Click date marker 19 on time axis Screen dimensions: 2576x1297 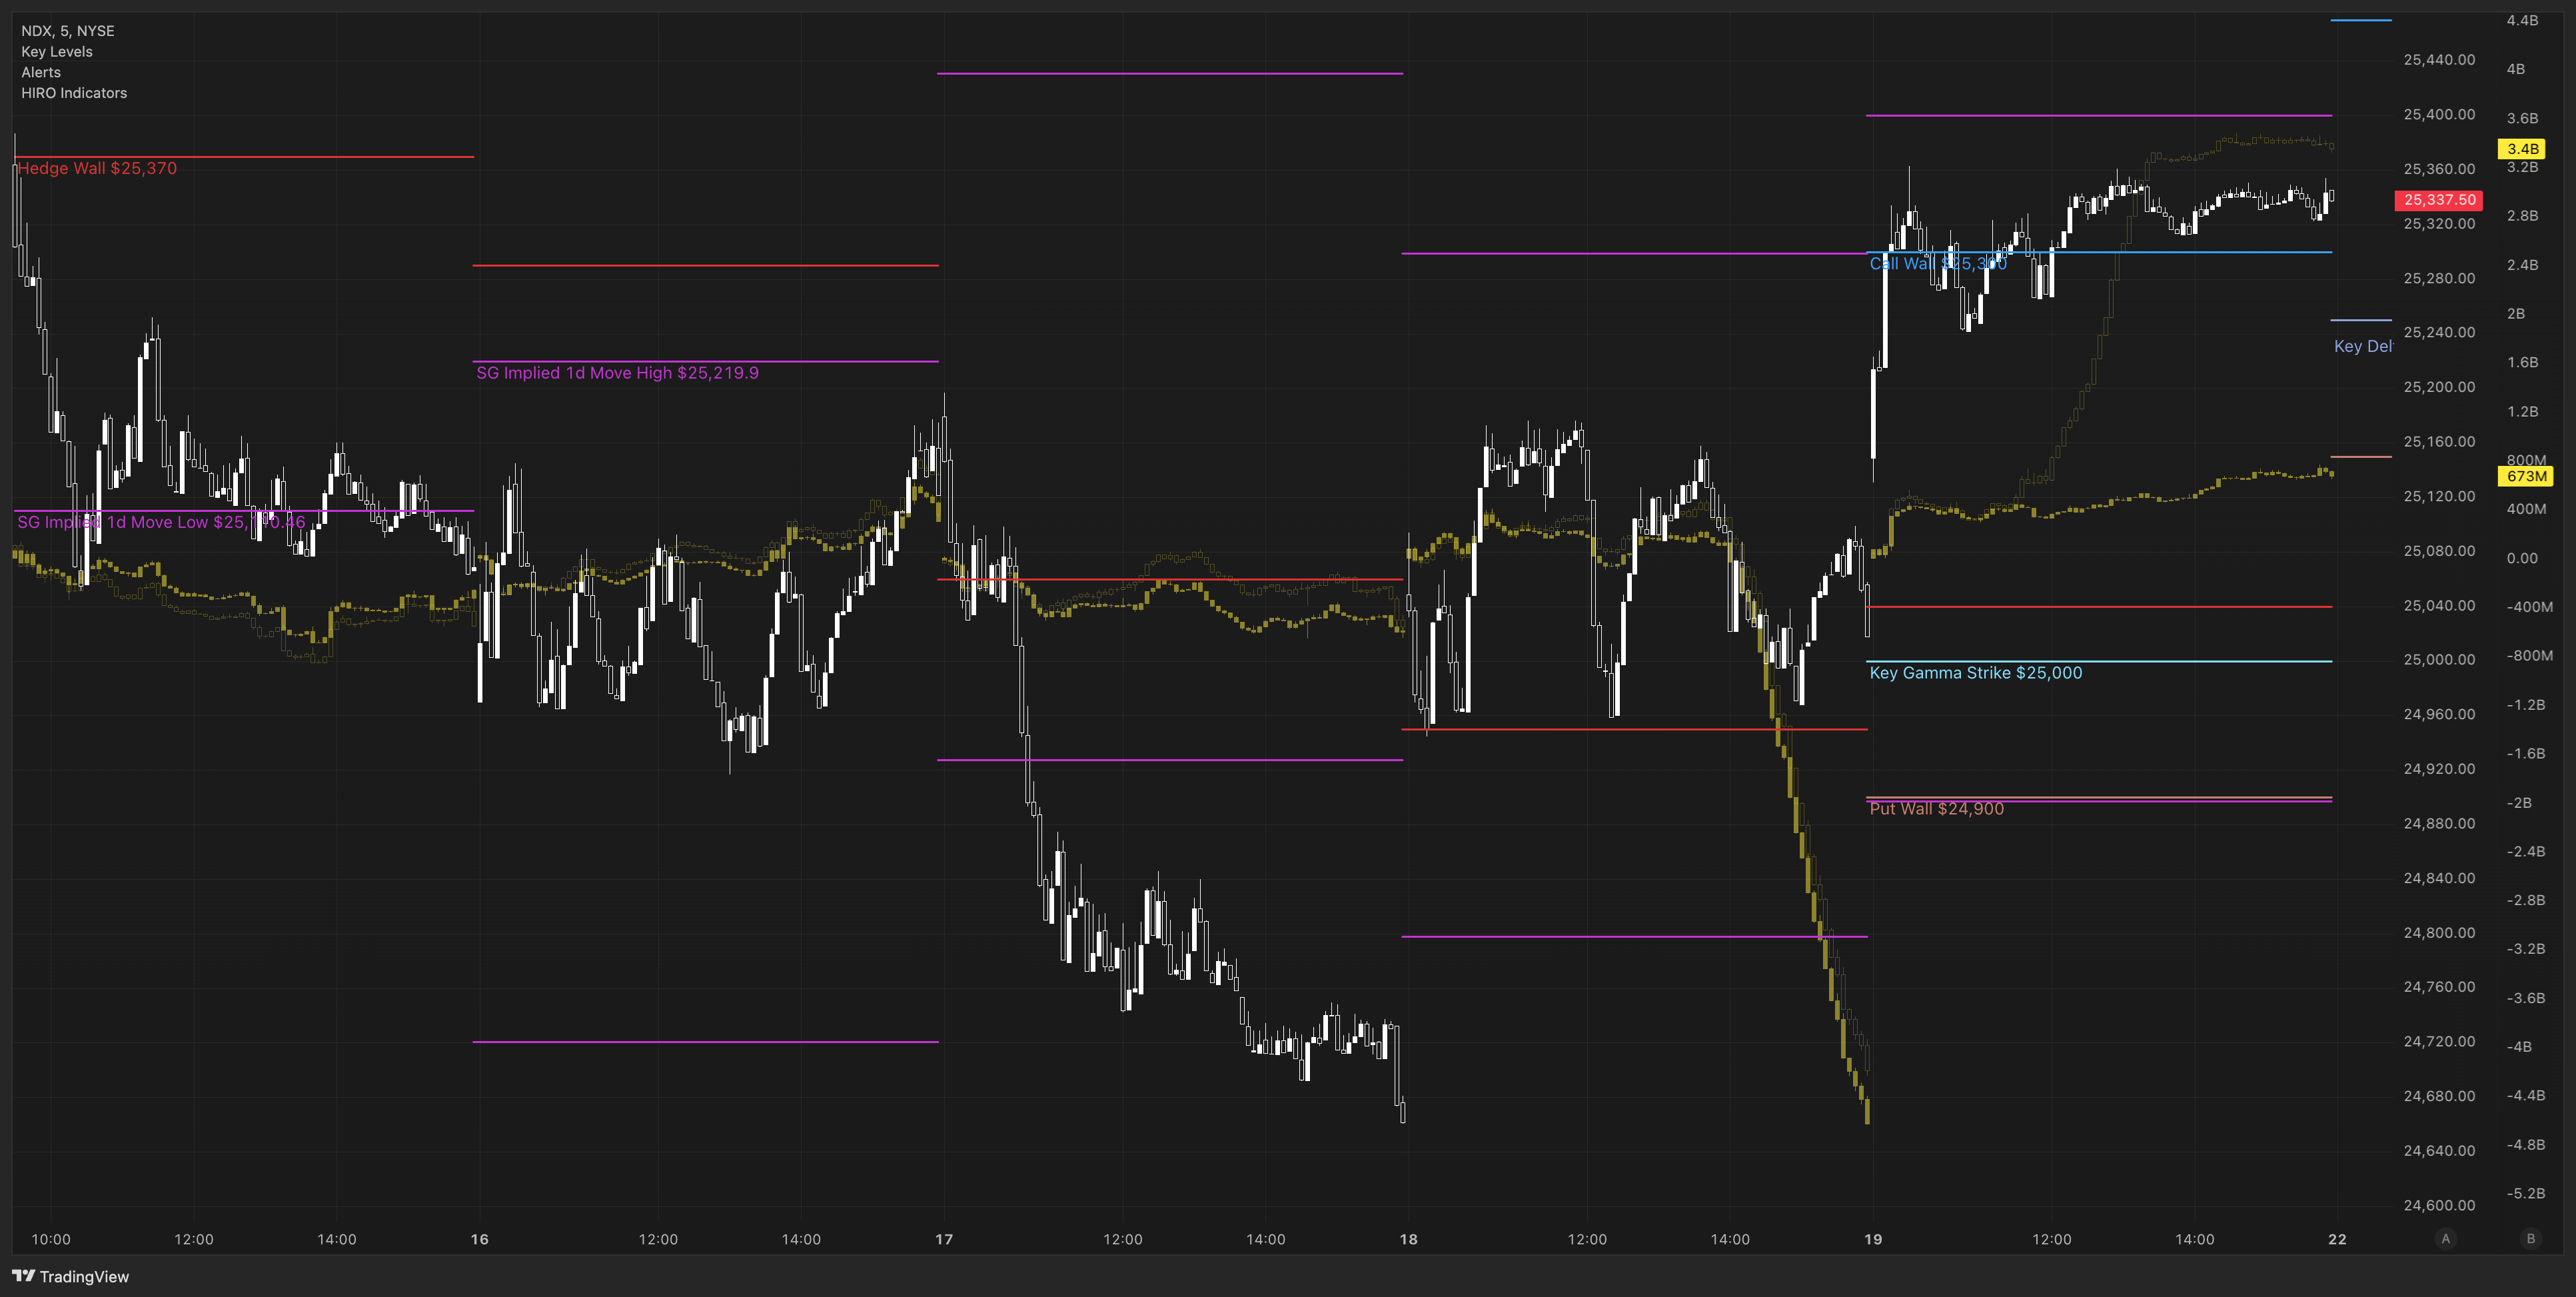pos(1872,1239)
